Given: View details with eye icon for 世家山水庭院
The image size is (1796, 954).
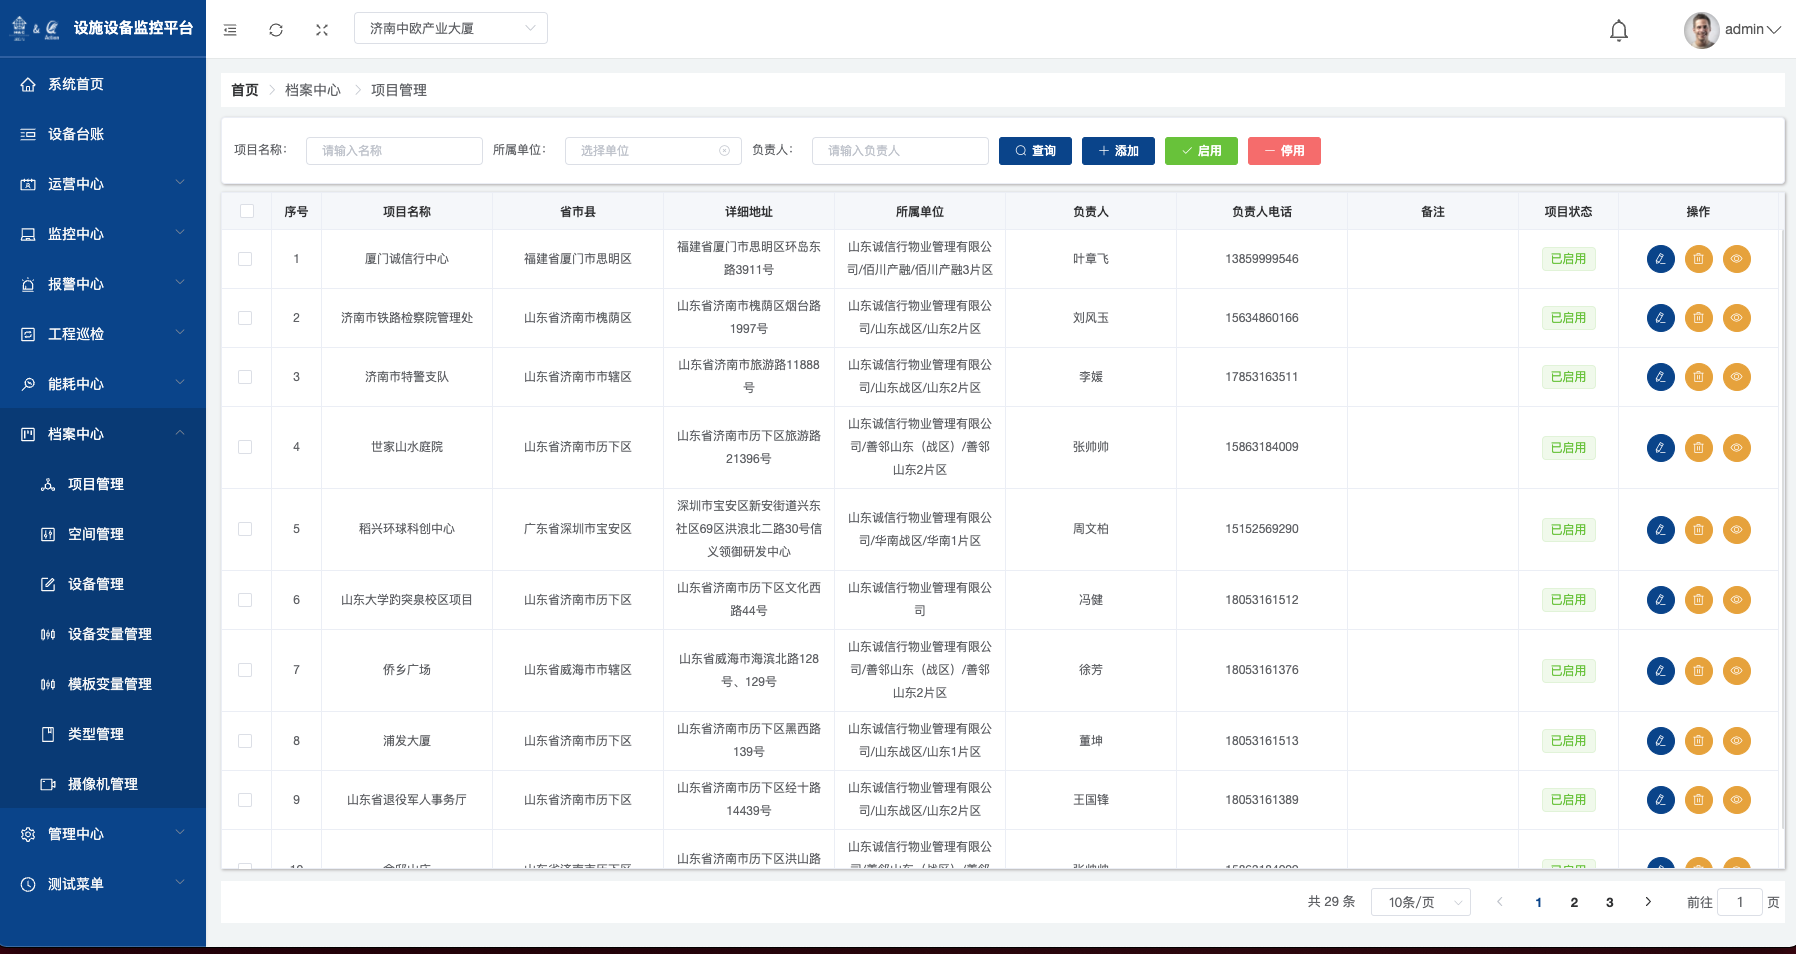Looking at the screenshot, I should [x=1736, y=448].
